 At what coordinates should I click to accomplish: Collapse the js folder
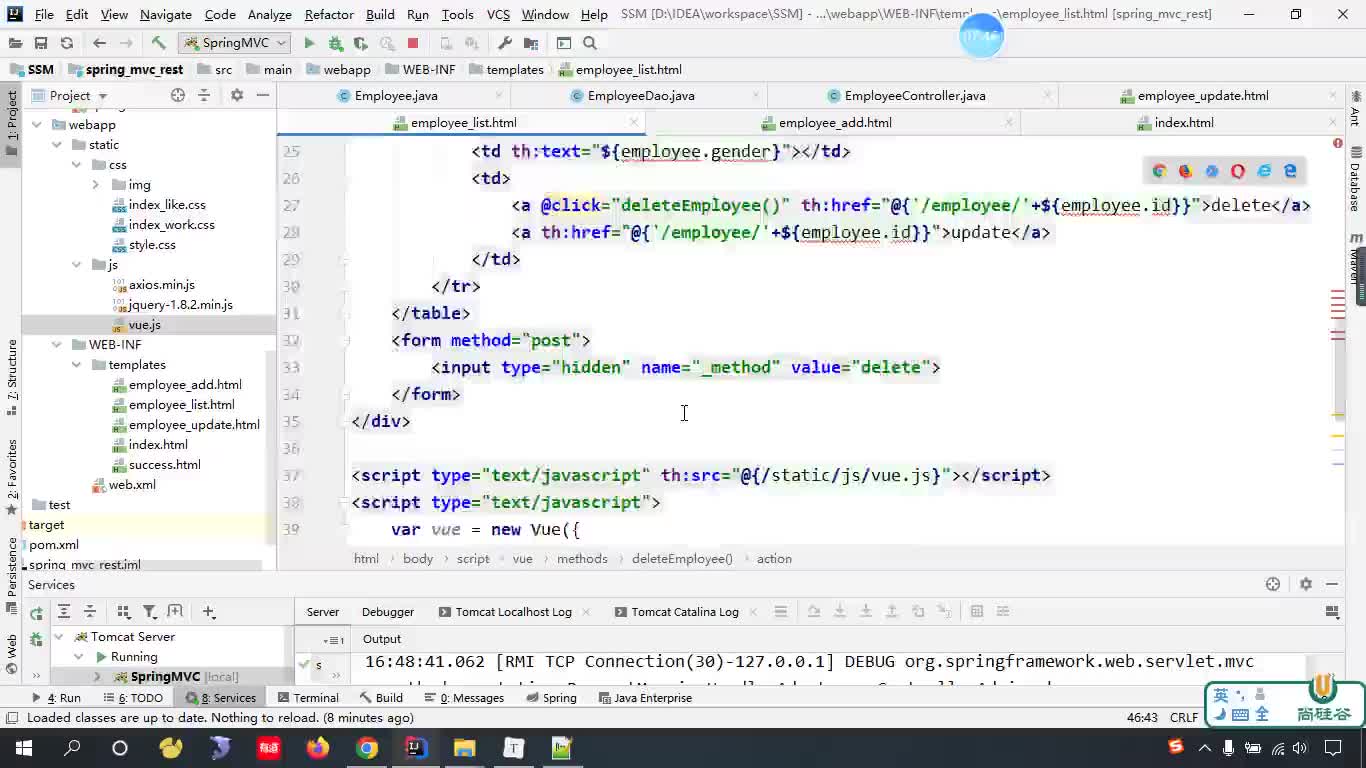click(x=77, y=265)
